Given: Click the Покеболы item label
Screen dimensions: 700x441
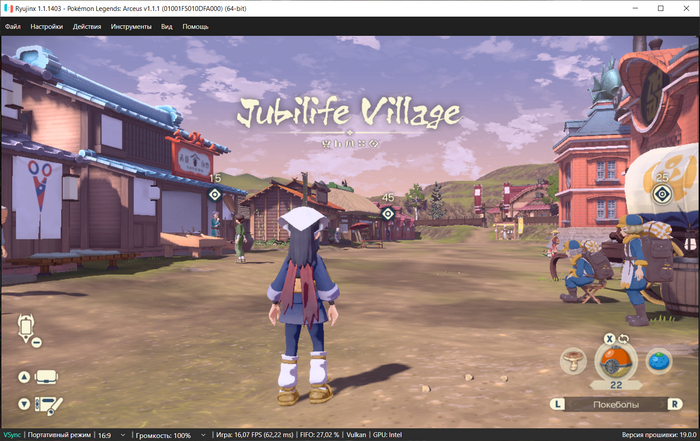Looking at the screenshot, I should coord(616,405).
